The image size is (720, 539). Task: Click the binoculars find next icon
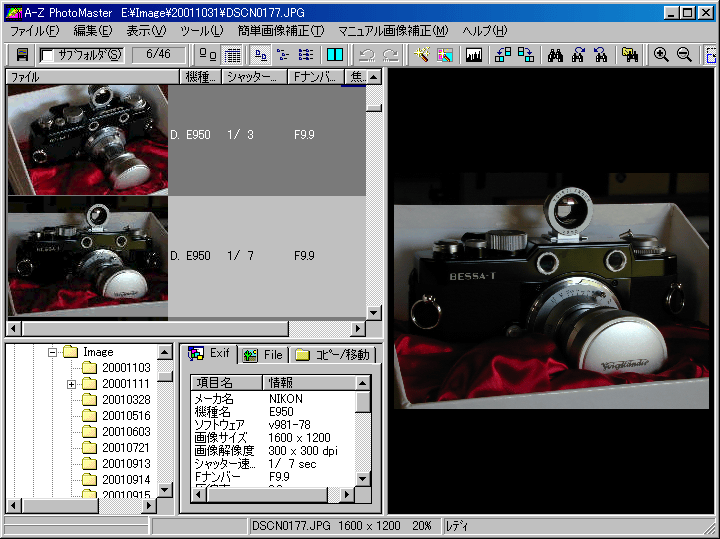tap(600, 55)
